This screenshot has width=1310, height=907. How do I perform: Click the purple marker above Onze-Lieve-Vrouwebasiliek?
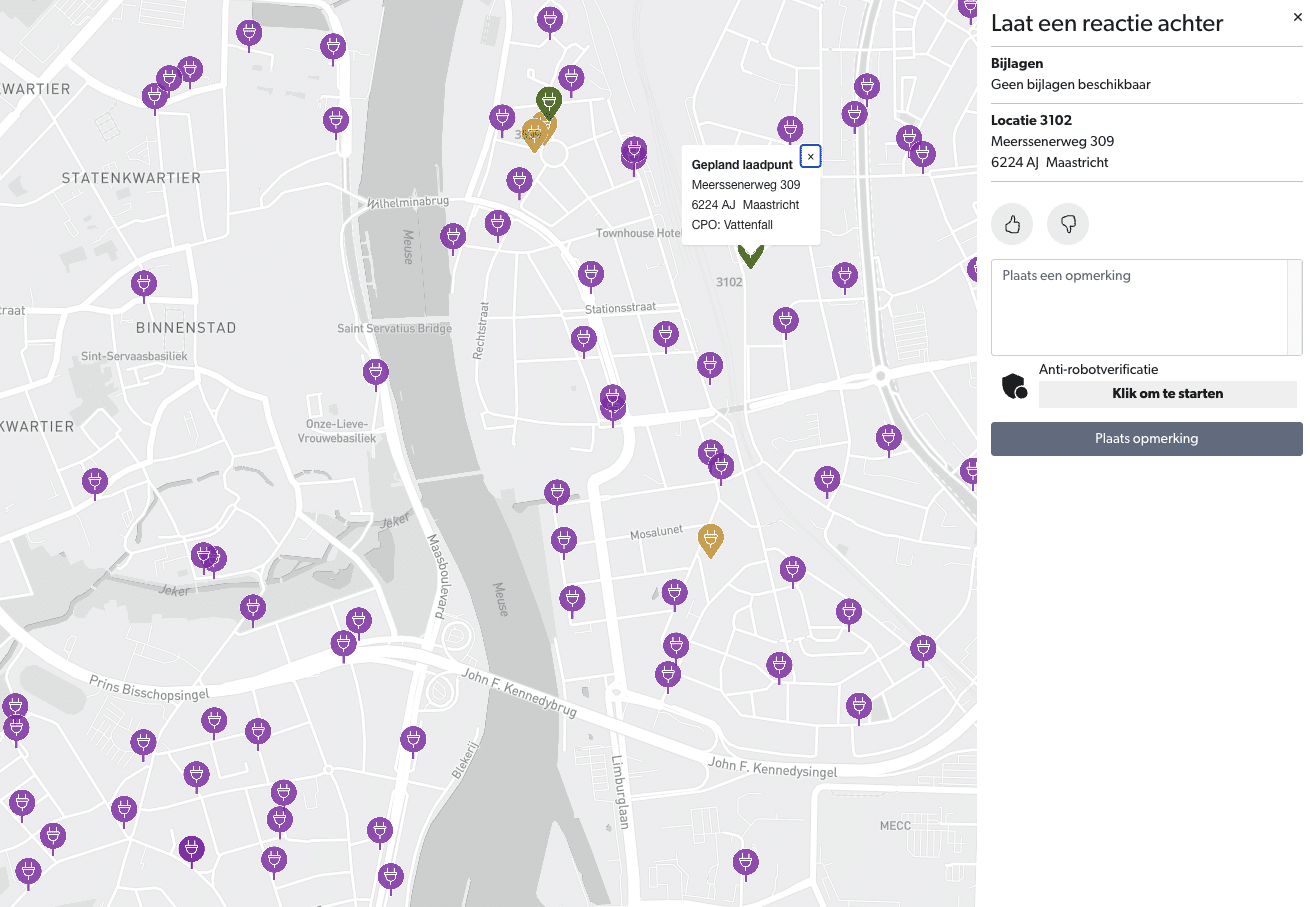click(375, 372)
